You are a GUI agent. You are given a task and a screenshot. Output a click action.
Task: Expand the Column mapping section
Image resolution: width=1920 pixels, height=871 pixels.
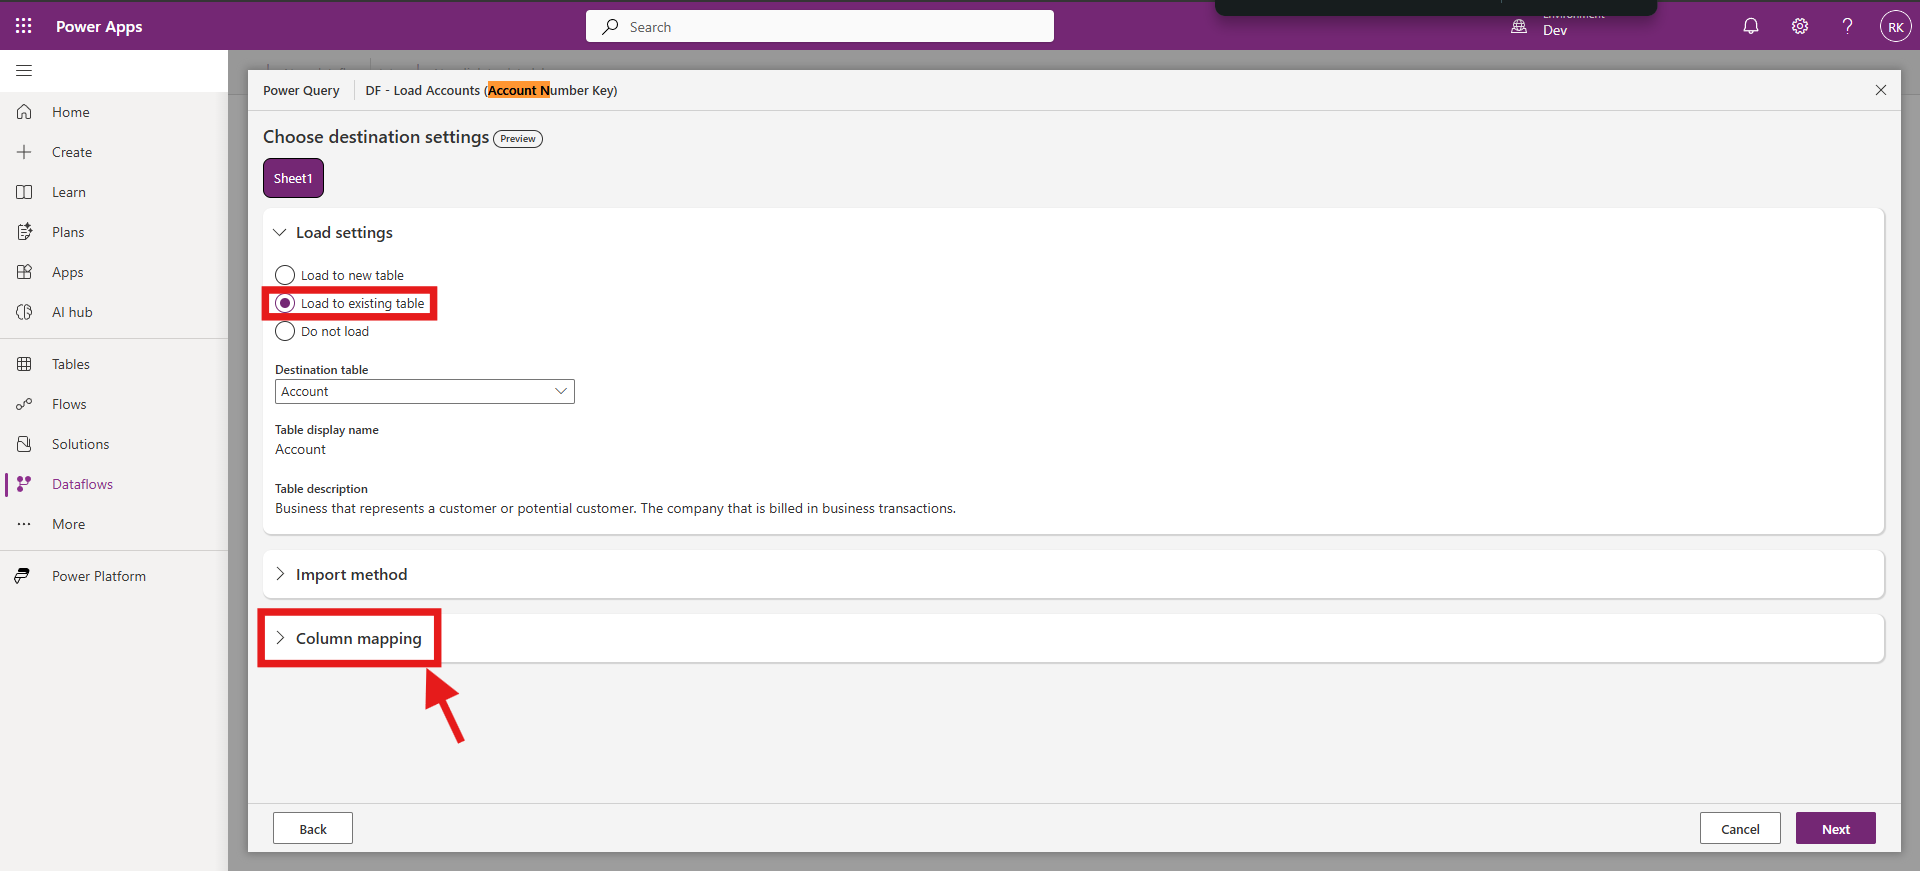click(x=358, y=638)
